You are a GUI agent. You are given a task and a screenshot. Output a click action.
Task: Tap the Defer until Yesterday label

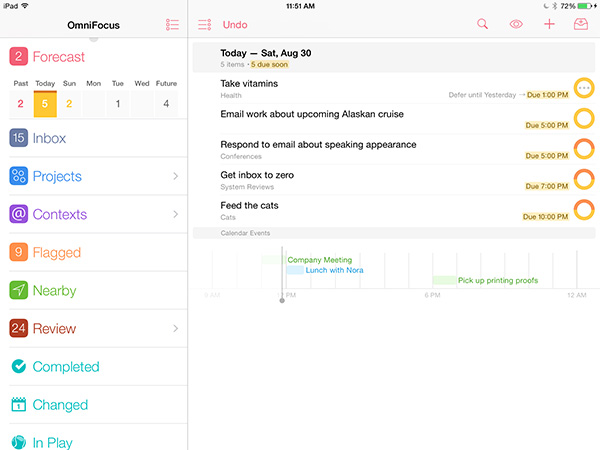click(x=482, y=95)
